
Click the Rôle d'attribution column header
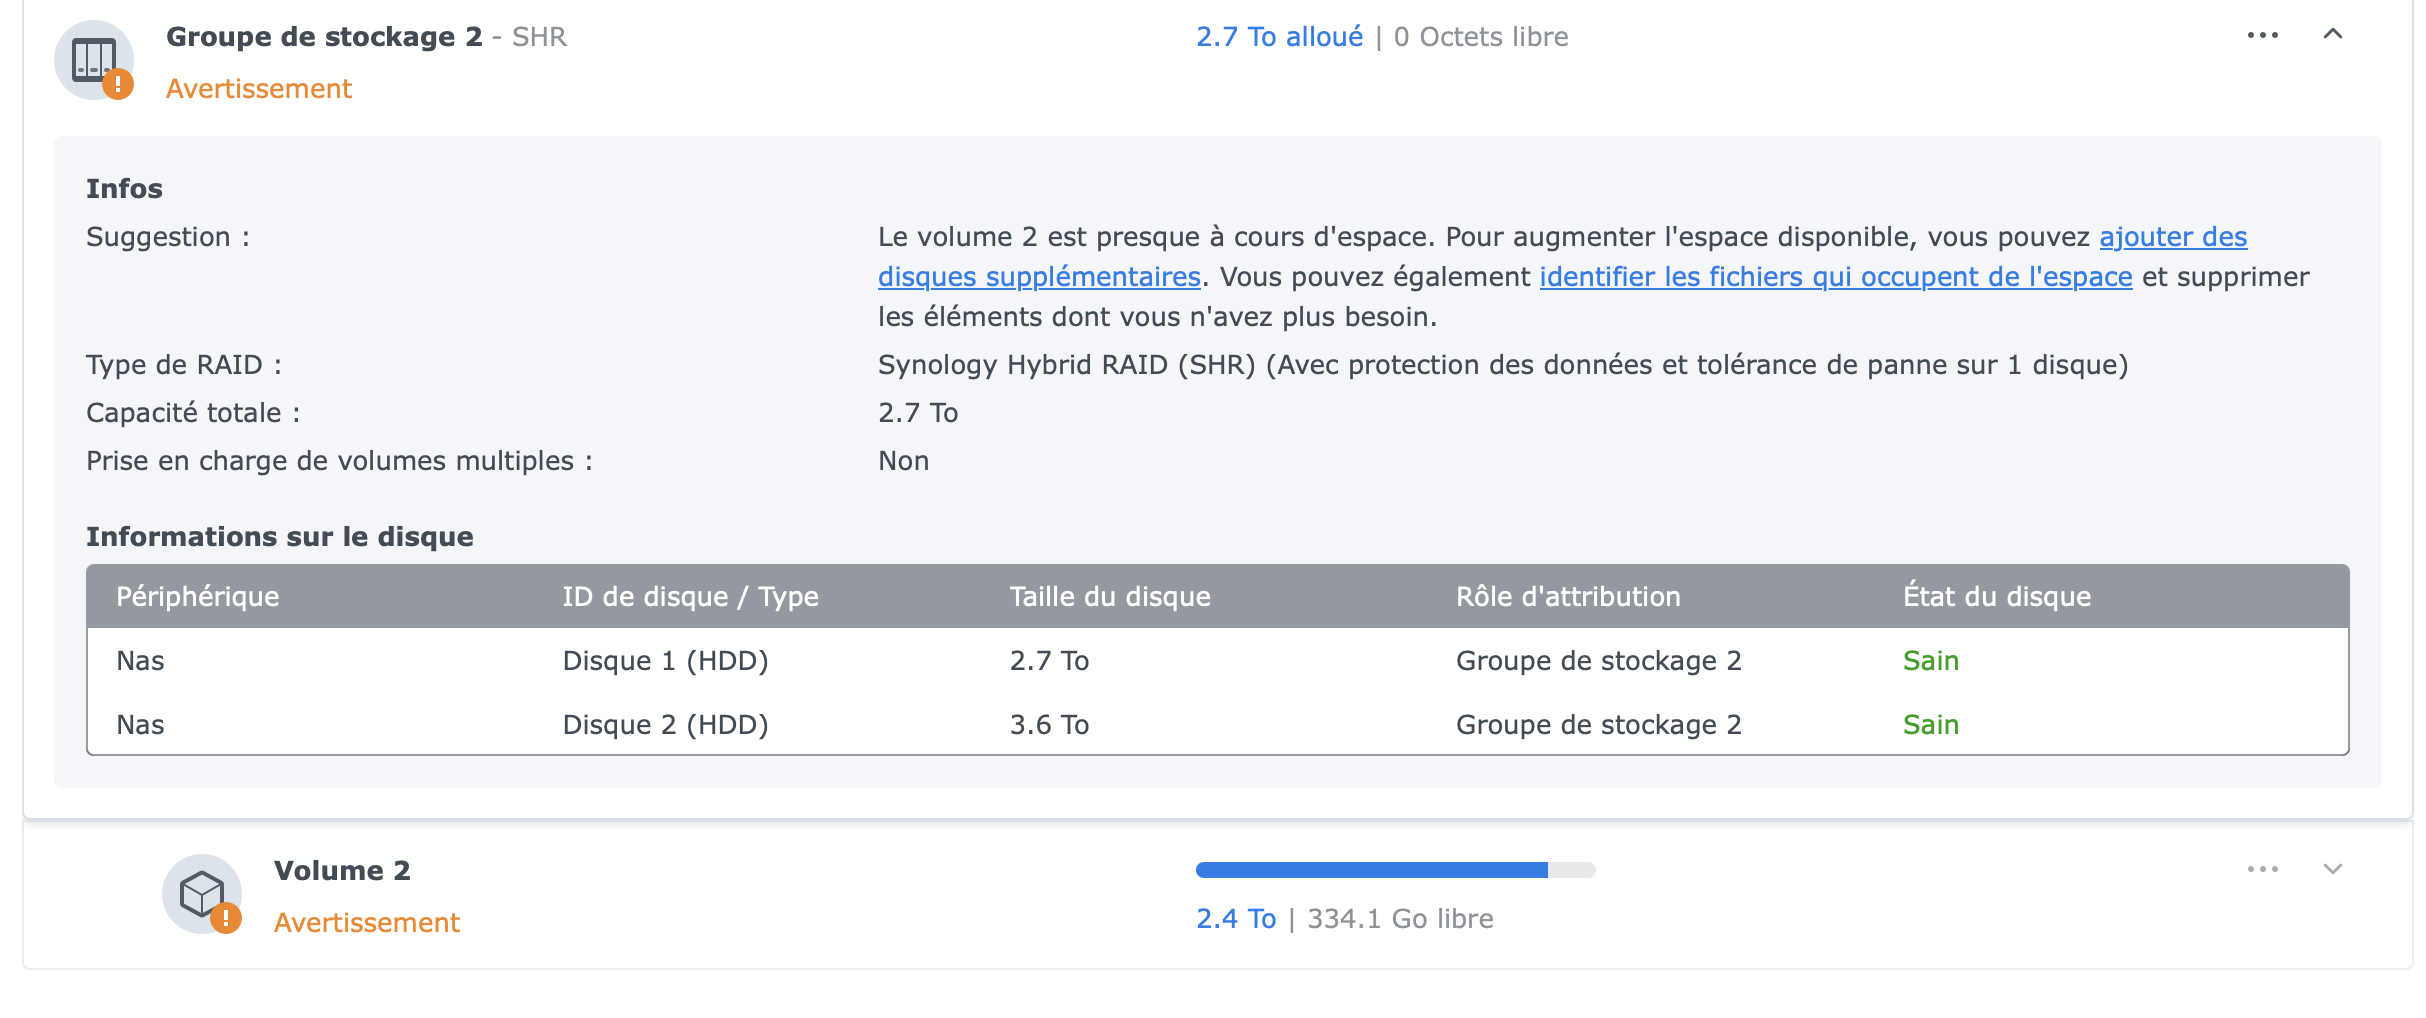point(1568,596)
